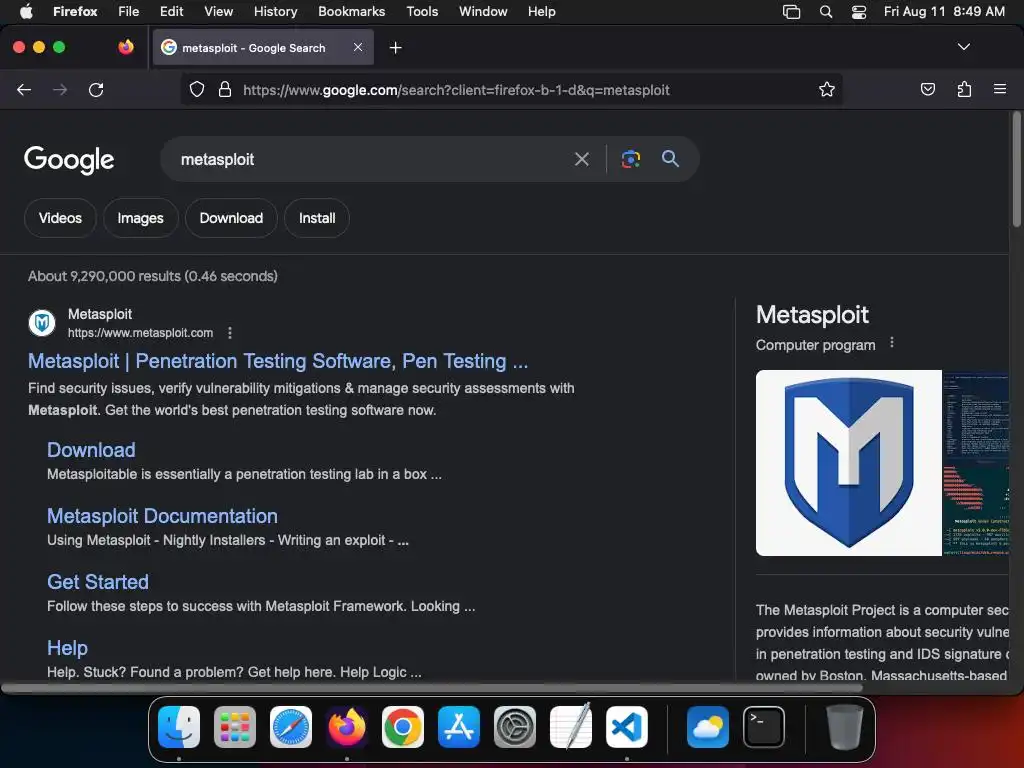Show site security via padlock icon
Viewport: 1024px width, 768px height.
(225, 89)
